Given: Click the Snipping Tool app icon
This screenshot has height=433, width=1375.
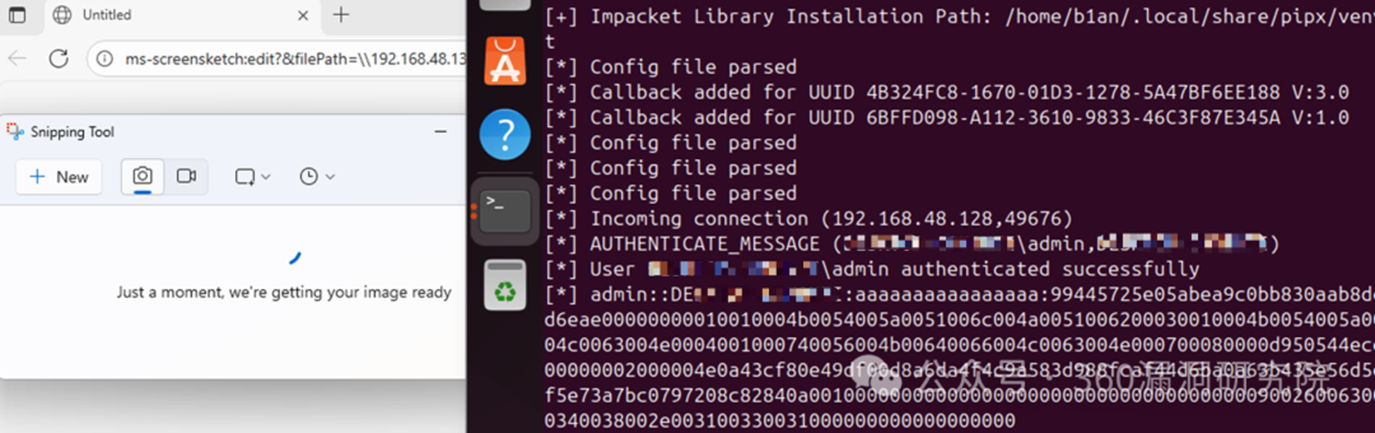Looking at the screenshot, I should 14,131.
